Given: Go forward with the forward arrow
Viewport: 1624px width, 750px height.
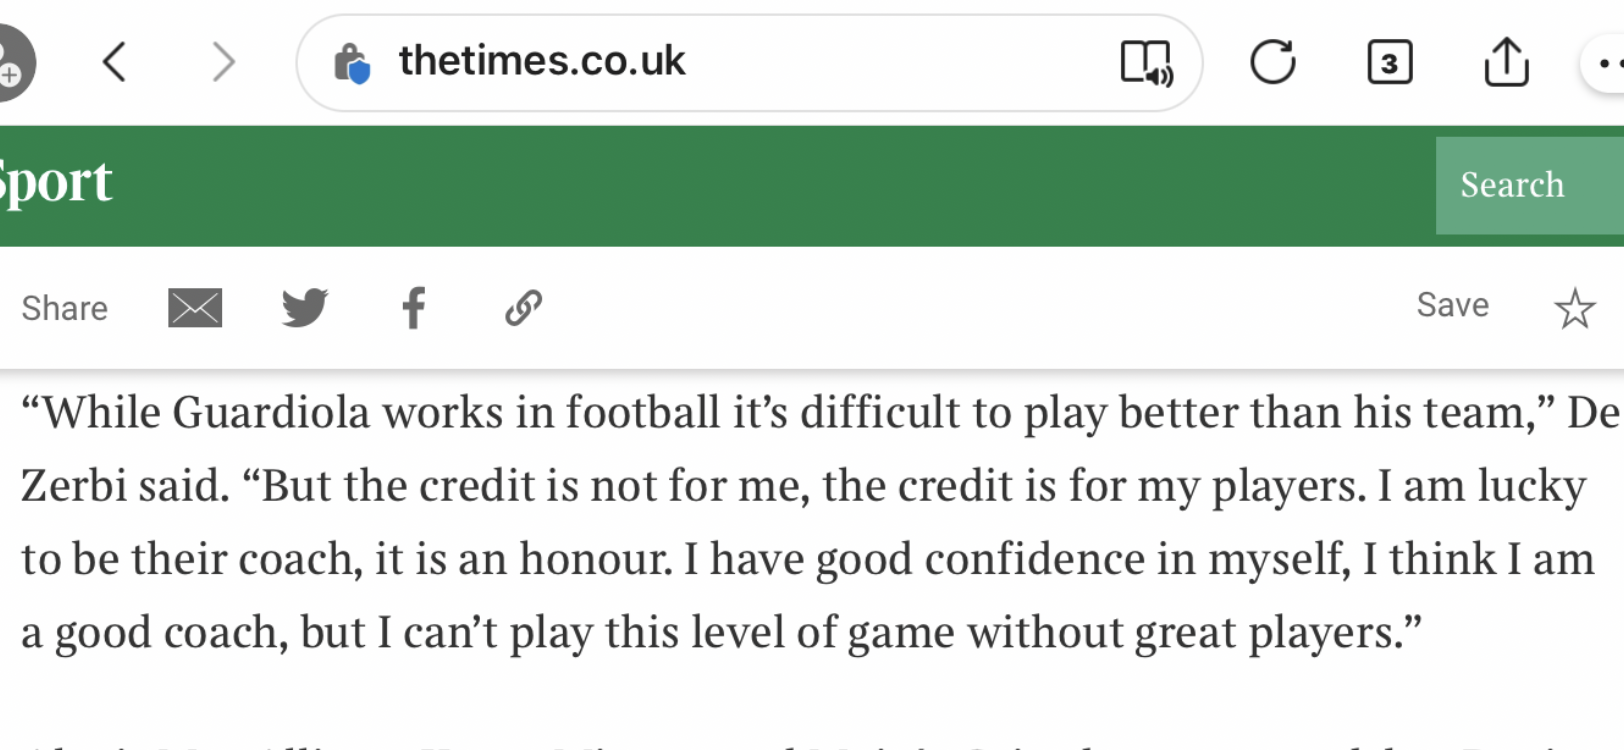Looking at the screenshot, I should tap(224, 62).
